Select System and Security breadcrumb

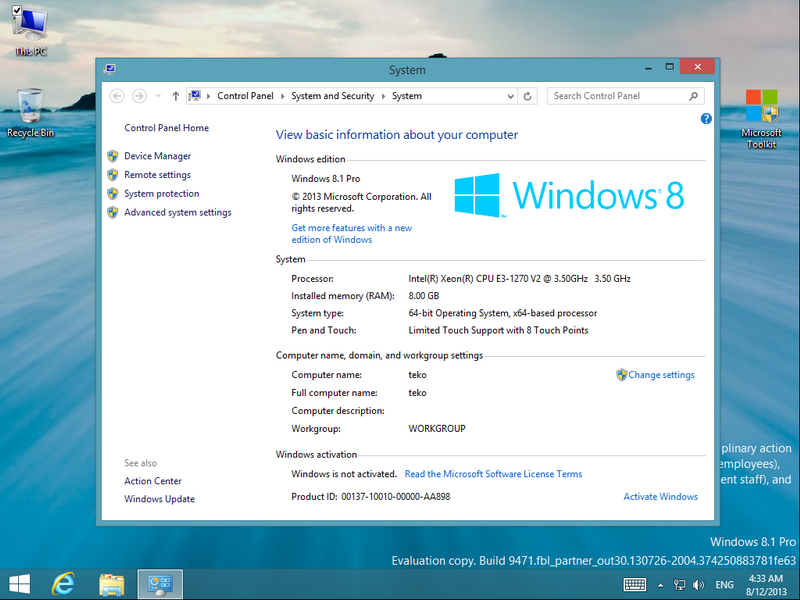pyautogui.click(x=333, y=96)
